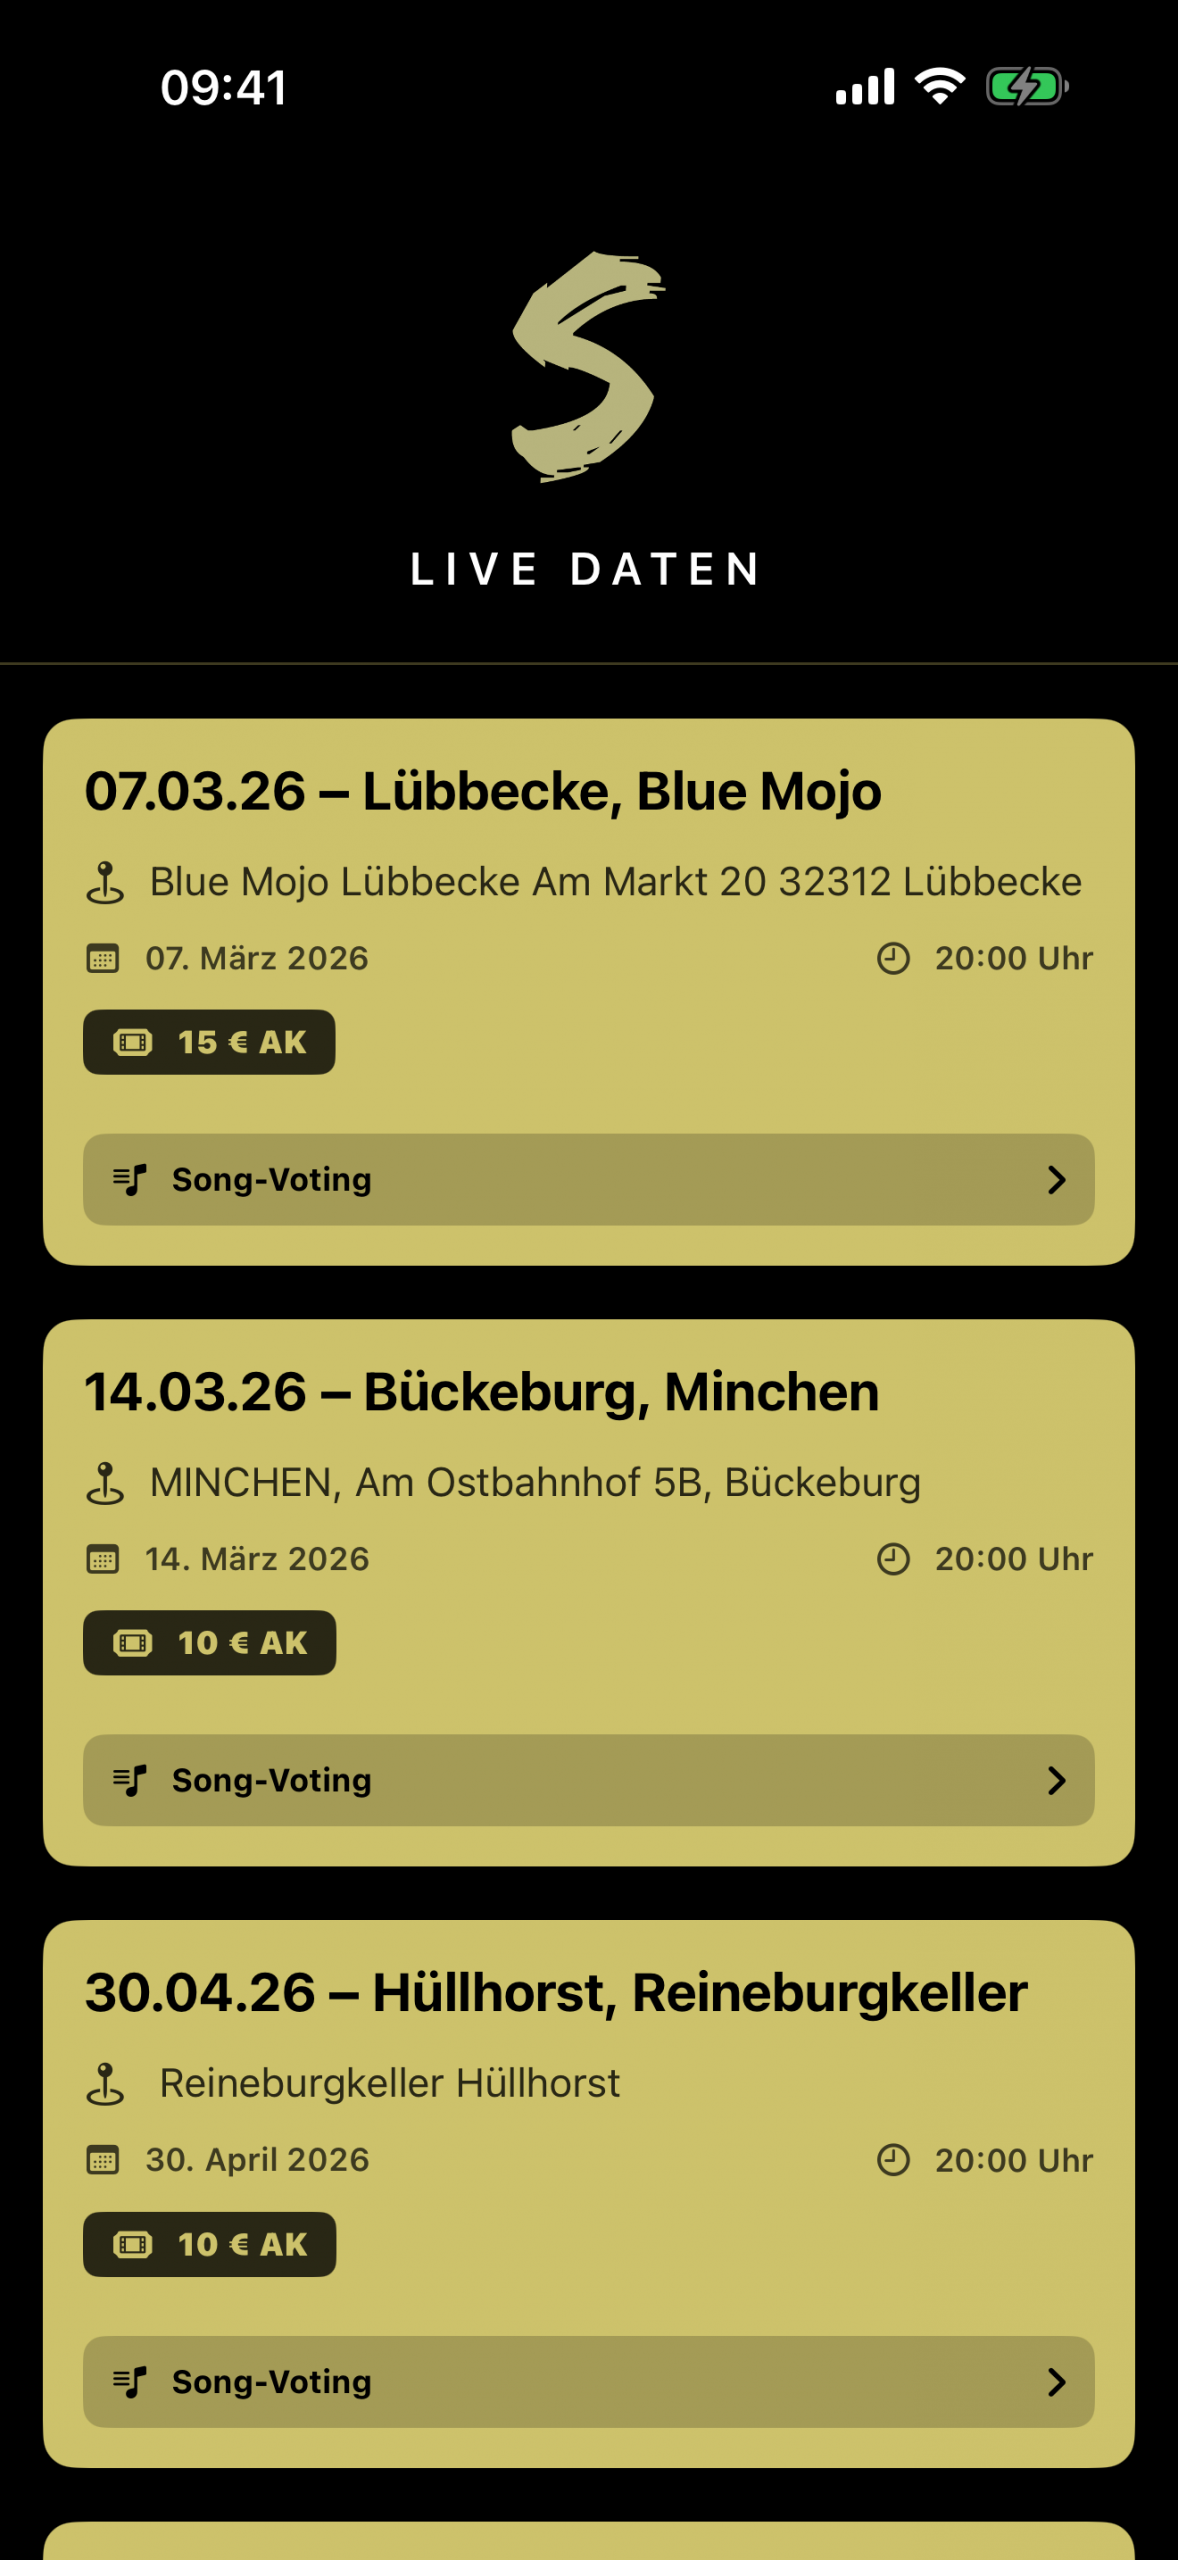Tap clock icon in the Hüllhorst card
The width and height of the screenshot is (1178, 2560).
(x=893, y=2160)
